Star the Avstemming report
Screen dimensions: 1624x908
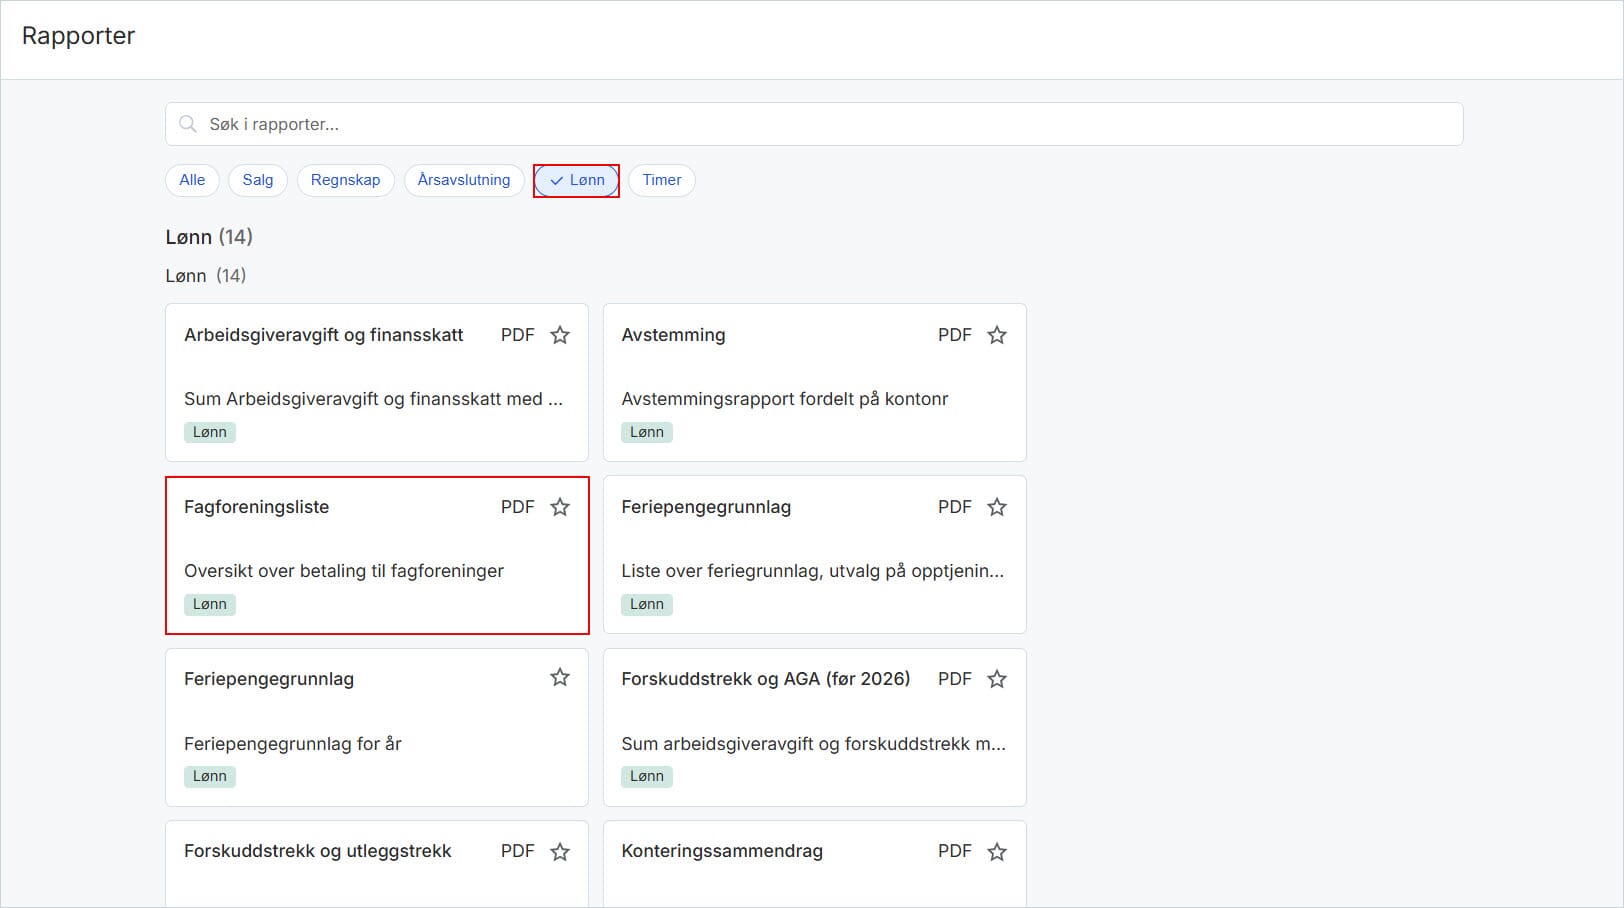(x=997, y=335)
